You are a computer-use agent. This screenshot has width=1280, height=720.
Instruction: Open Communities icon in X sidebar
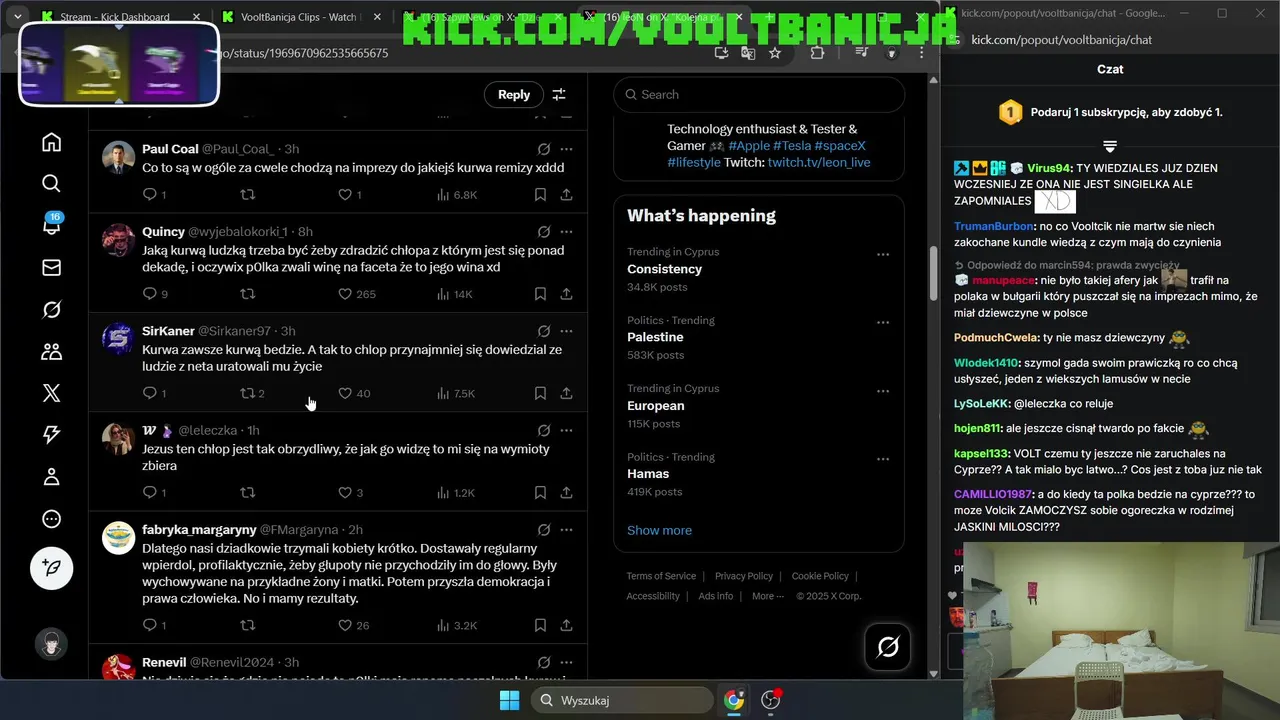coord(51,352)
